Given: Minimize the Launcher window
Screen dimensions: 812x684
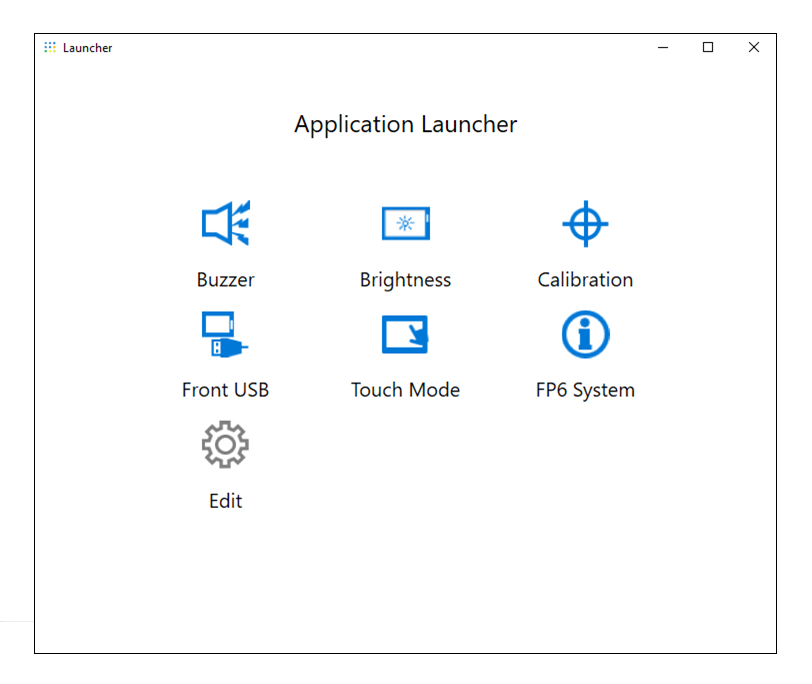Looking at the screenshot, I should coord(662,47).
